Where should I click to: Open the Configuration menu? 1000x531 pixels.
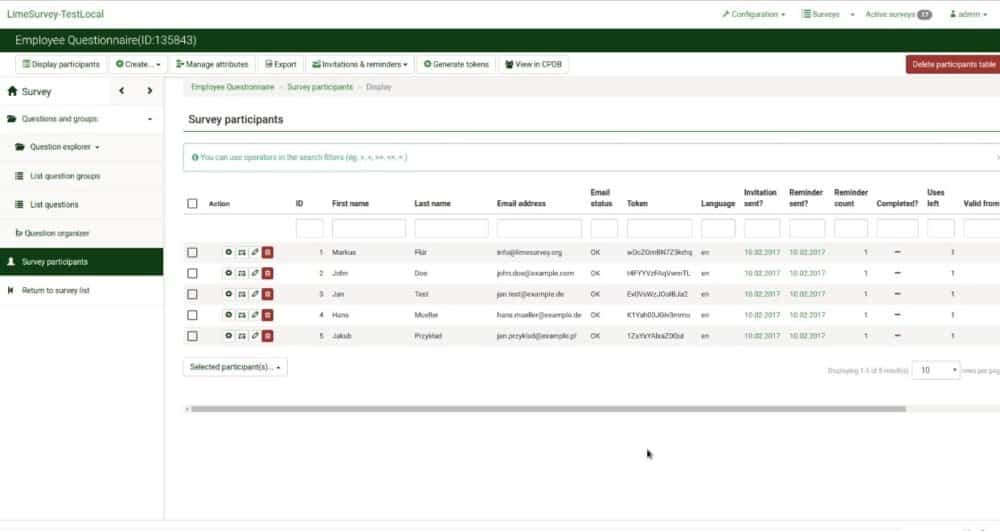[x=753, y=14]
